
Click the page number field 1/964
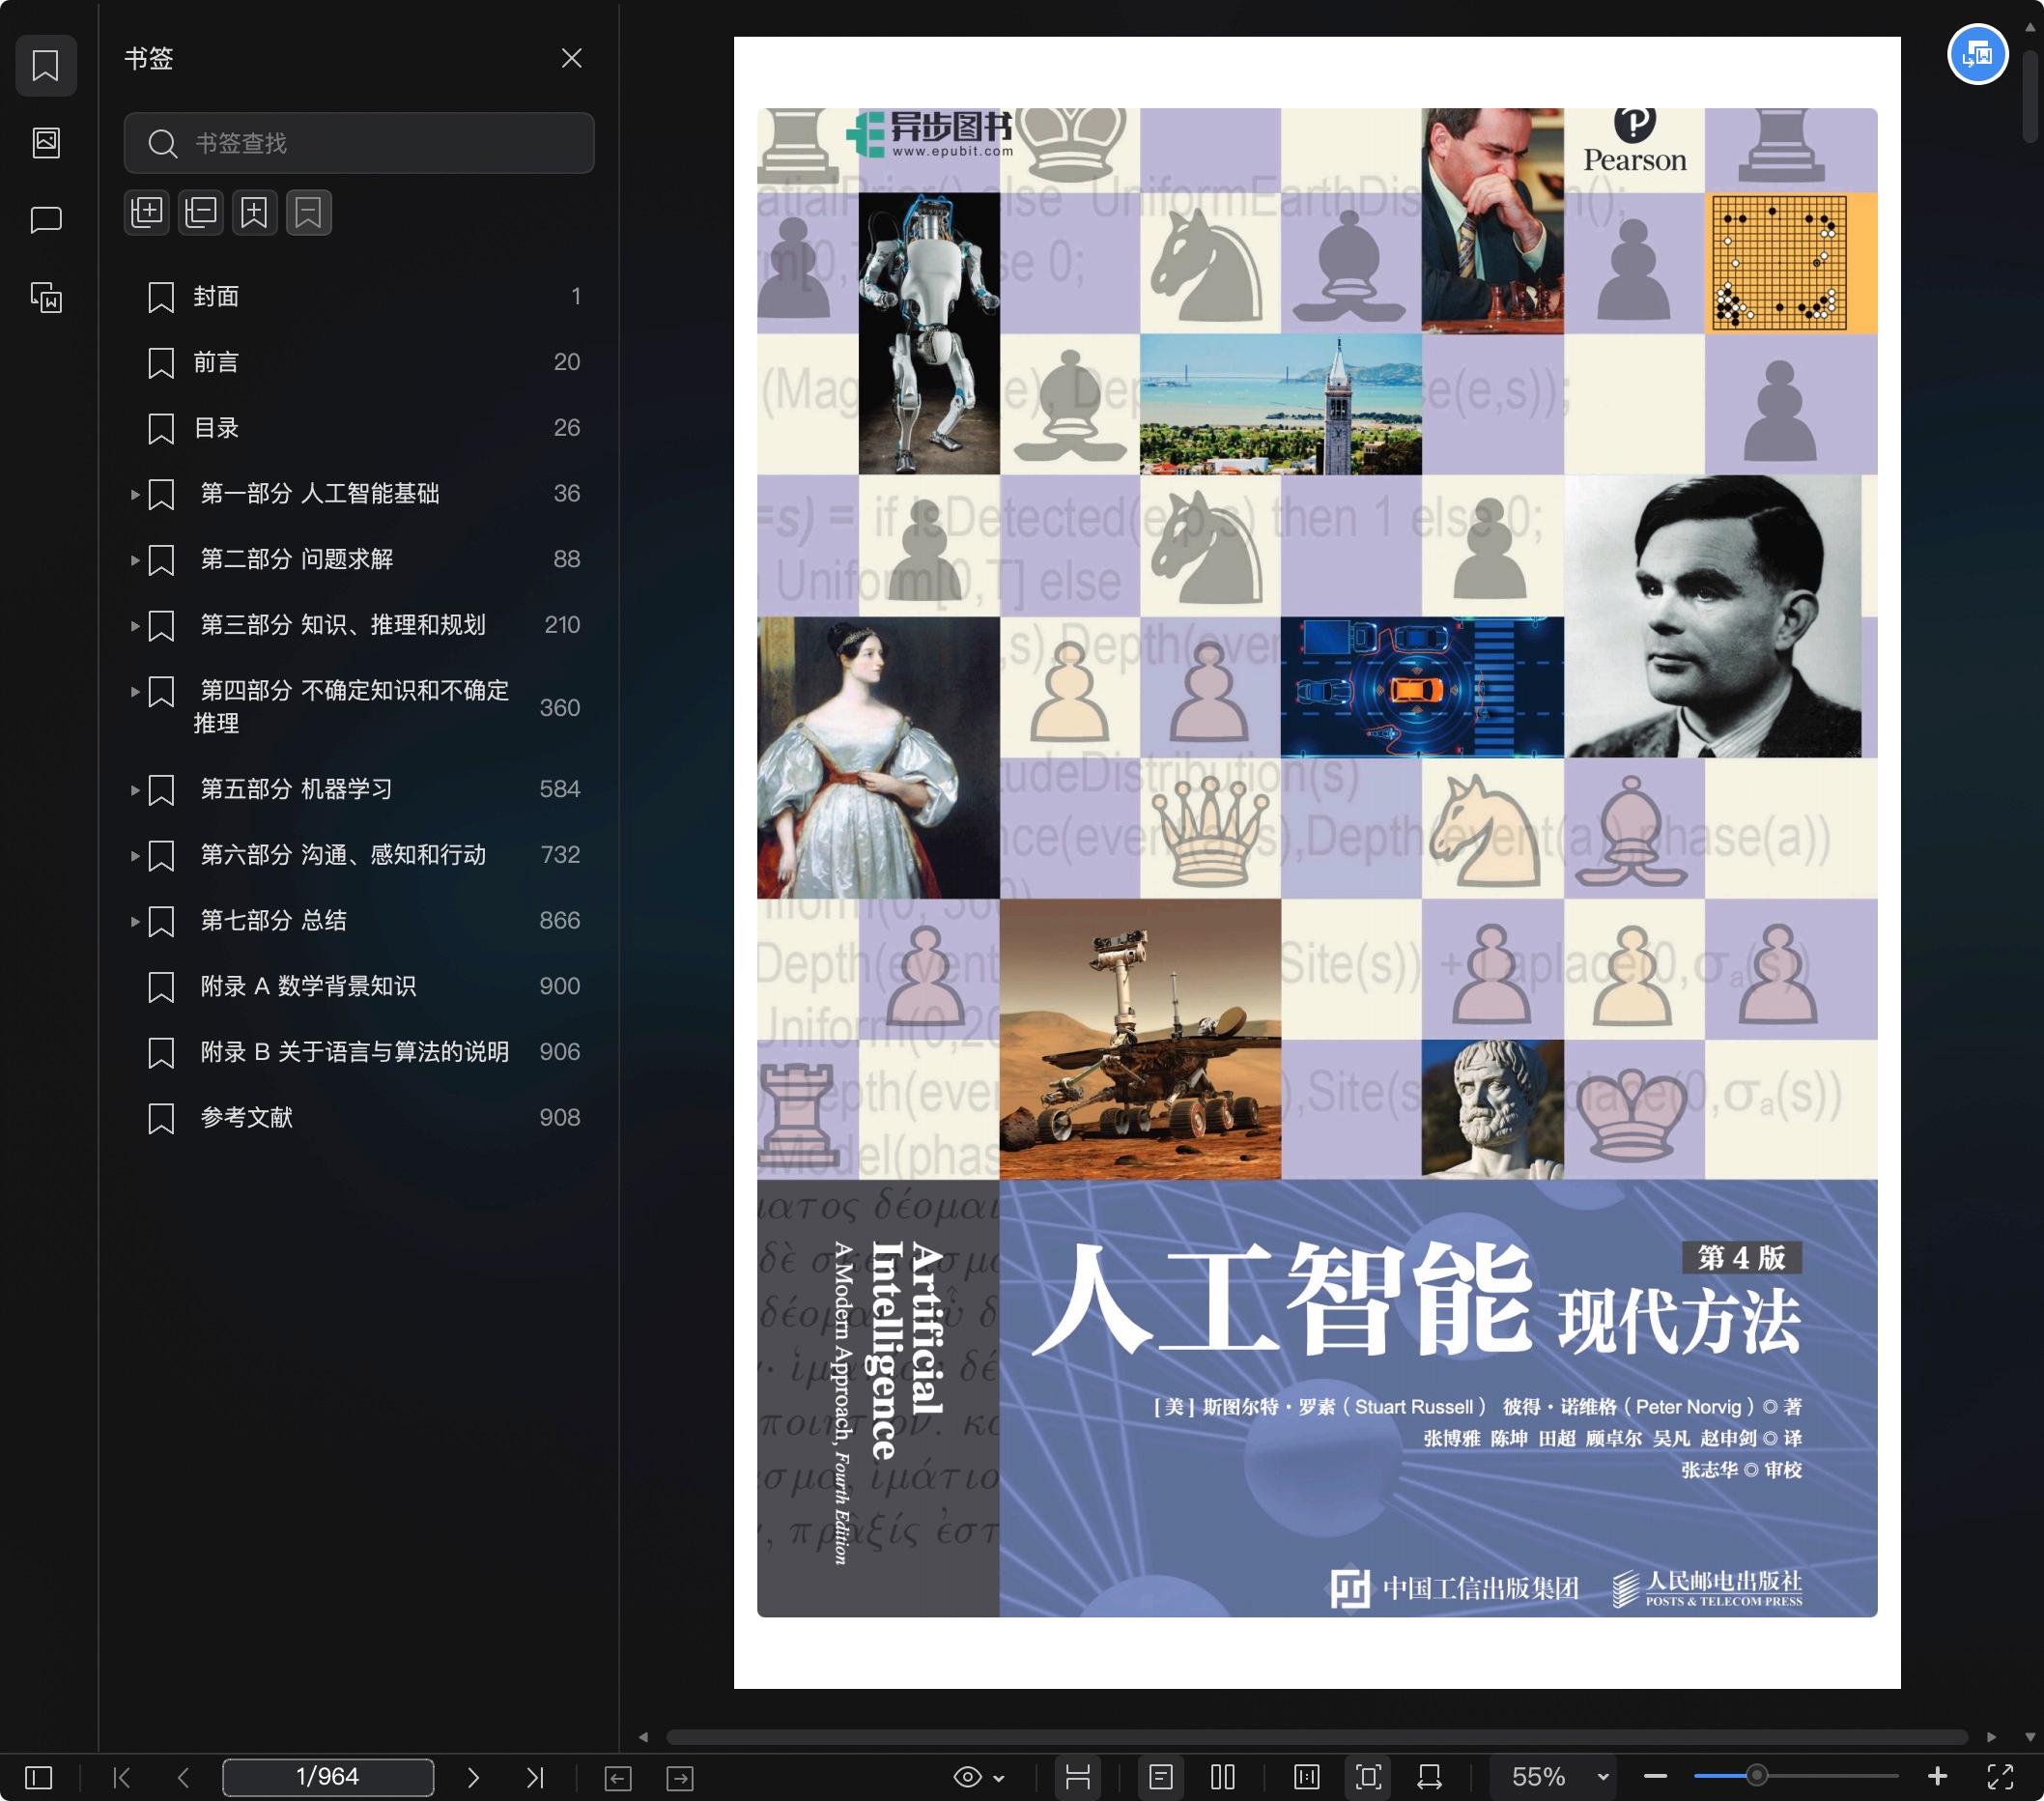(x=328, y=1777)
